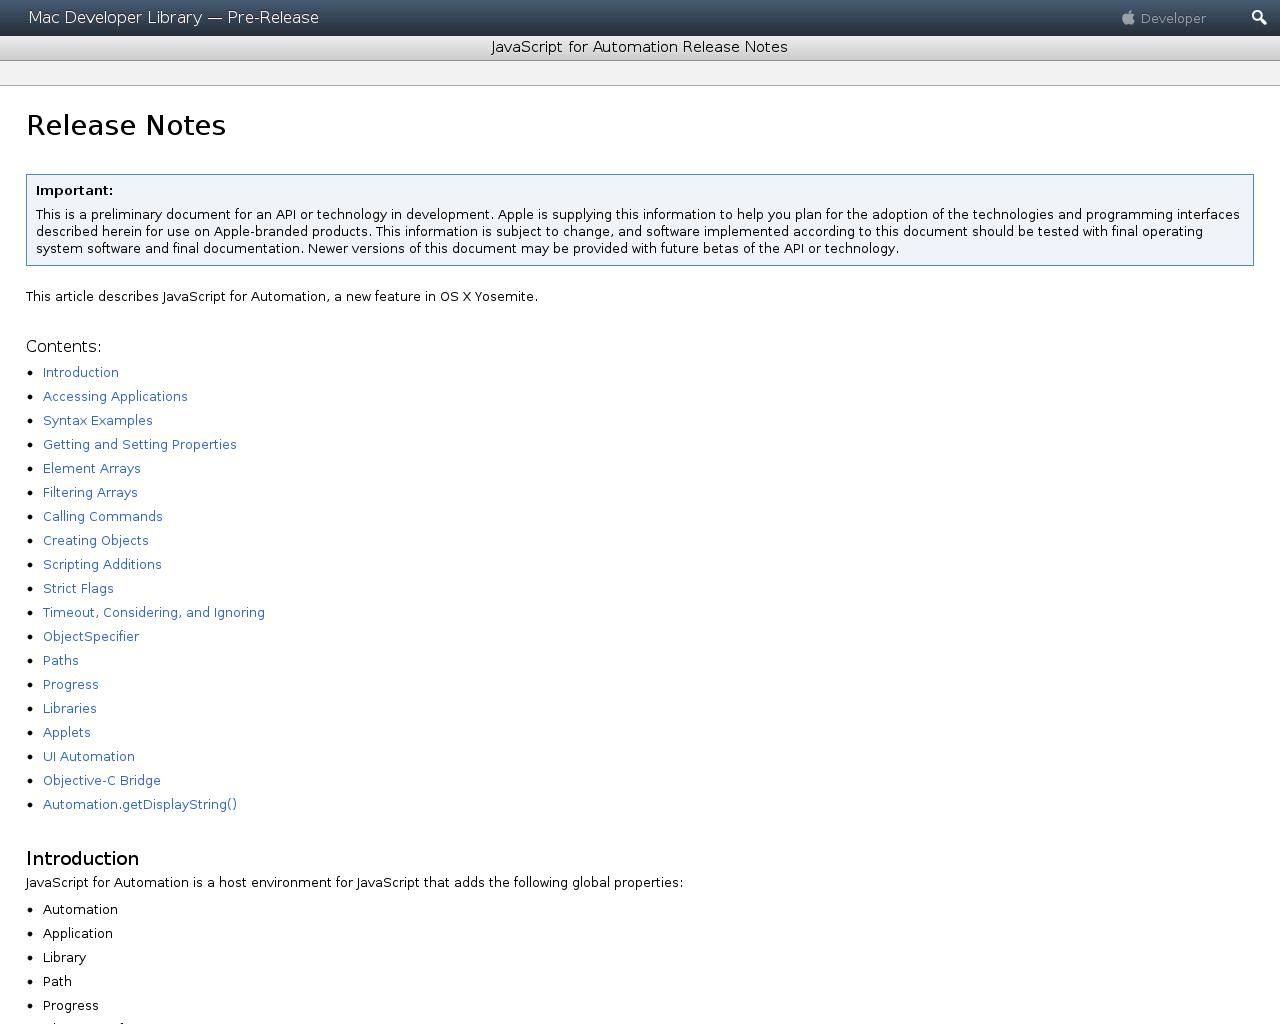
Task: Jump to Progress contents link
Action: (x=71, y=684)
